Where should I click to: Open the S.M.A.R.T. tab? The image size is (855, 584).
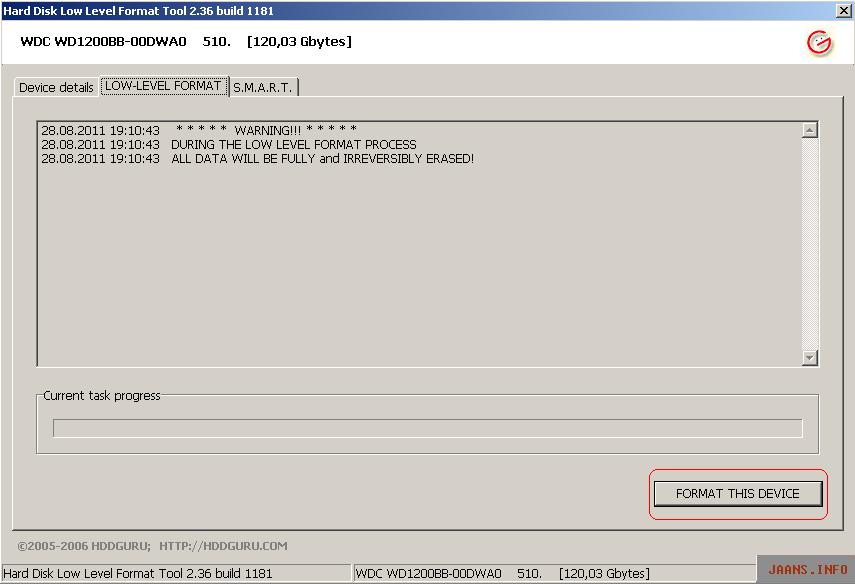[262, 88]
